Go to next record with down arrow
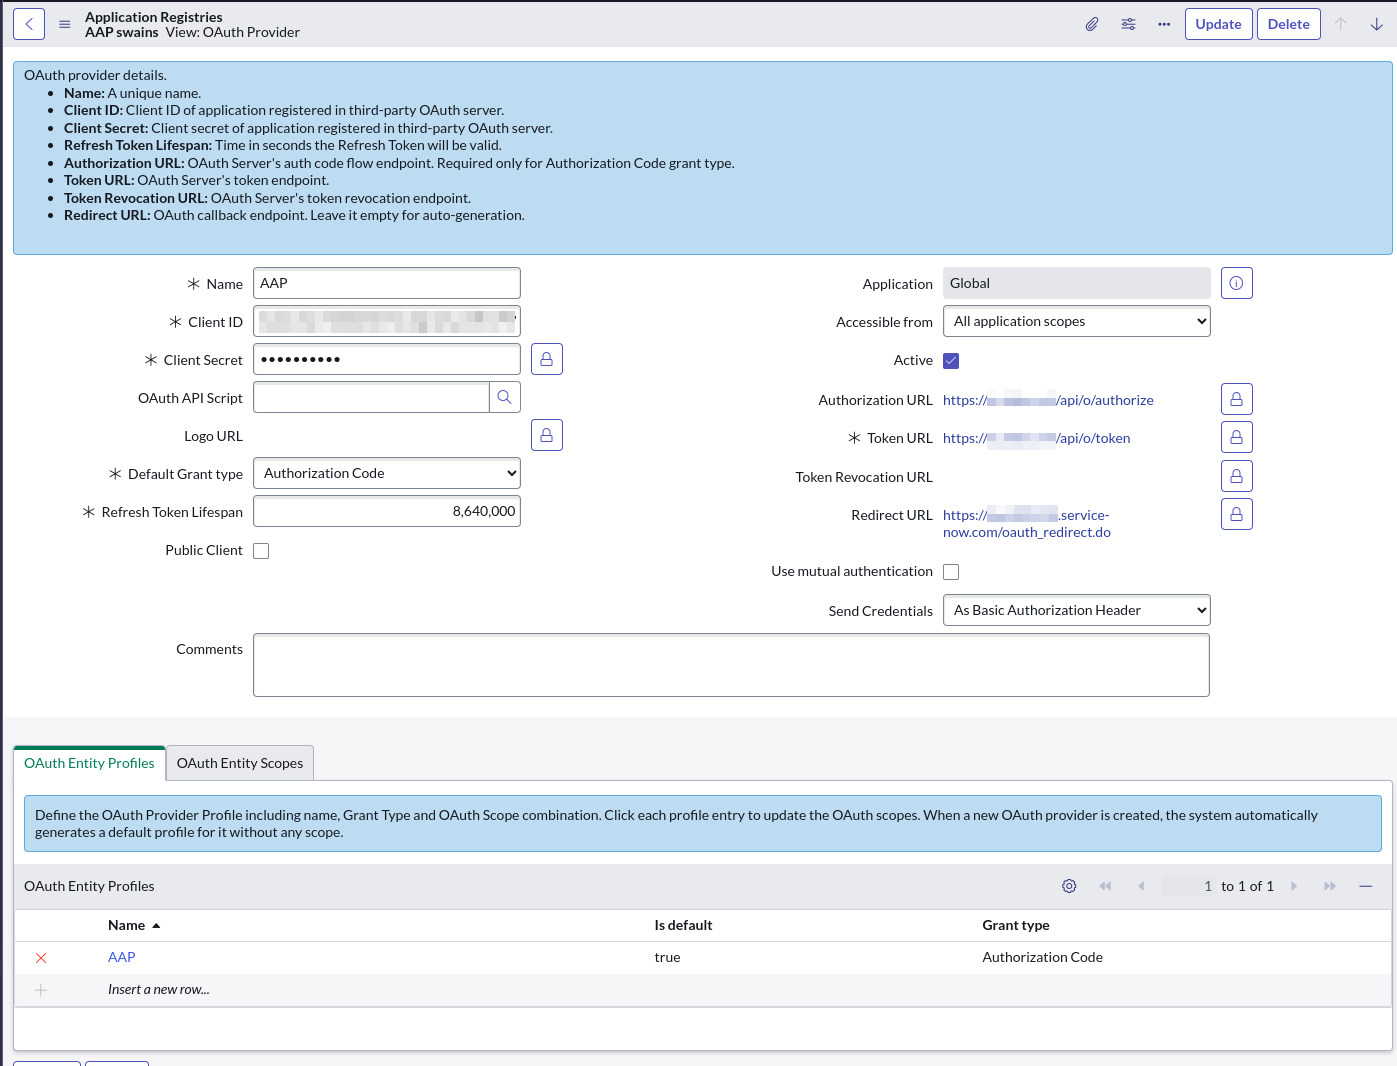The image size is (1397, 1066). tap(1377, 24)
